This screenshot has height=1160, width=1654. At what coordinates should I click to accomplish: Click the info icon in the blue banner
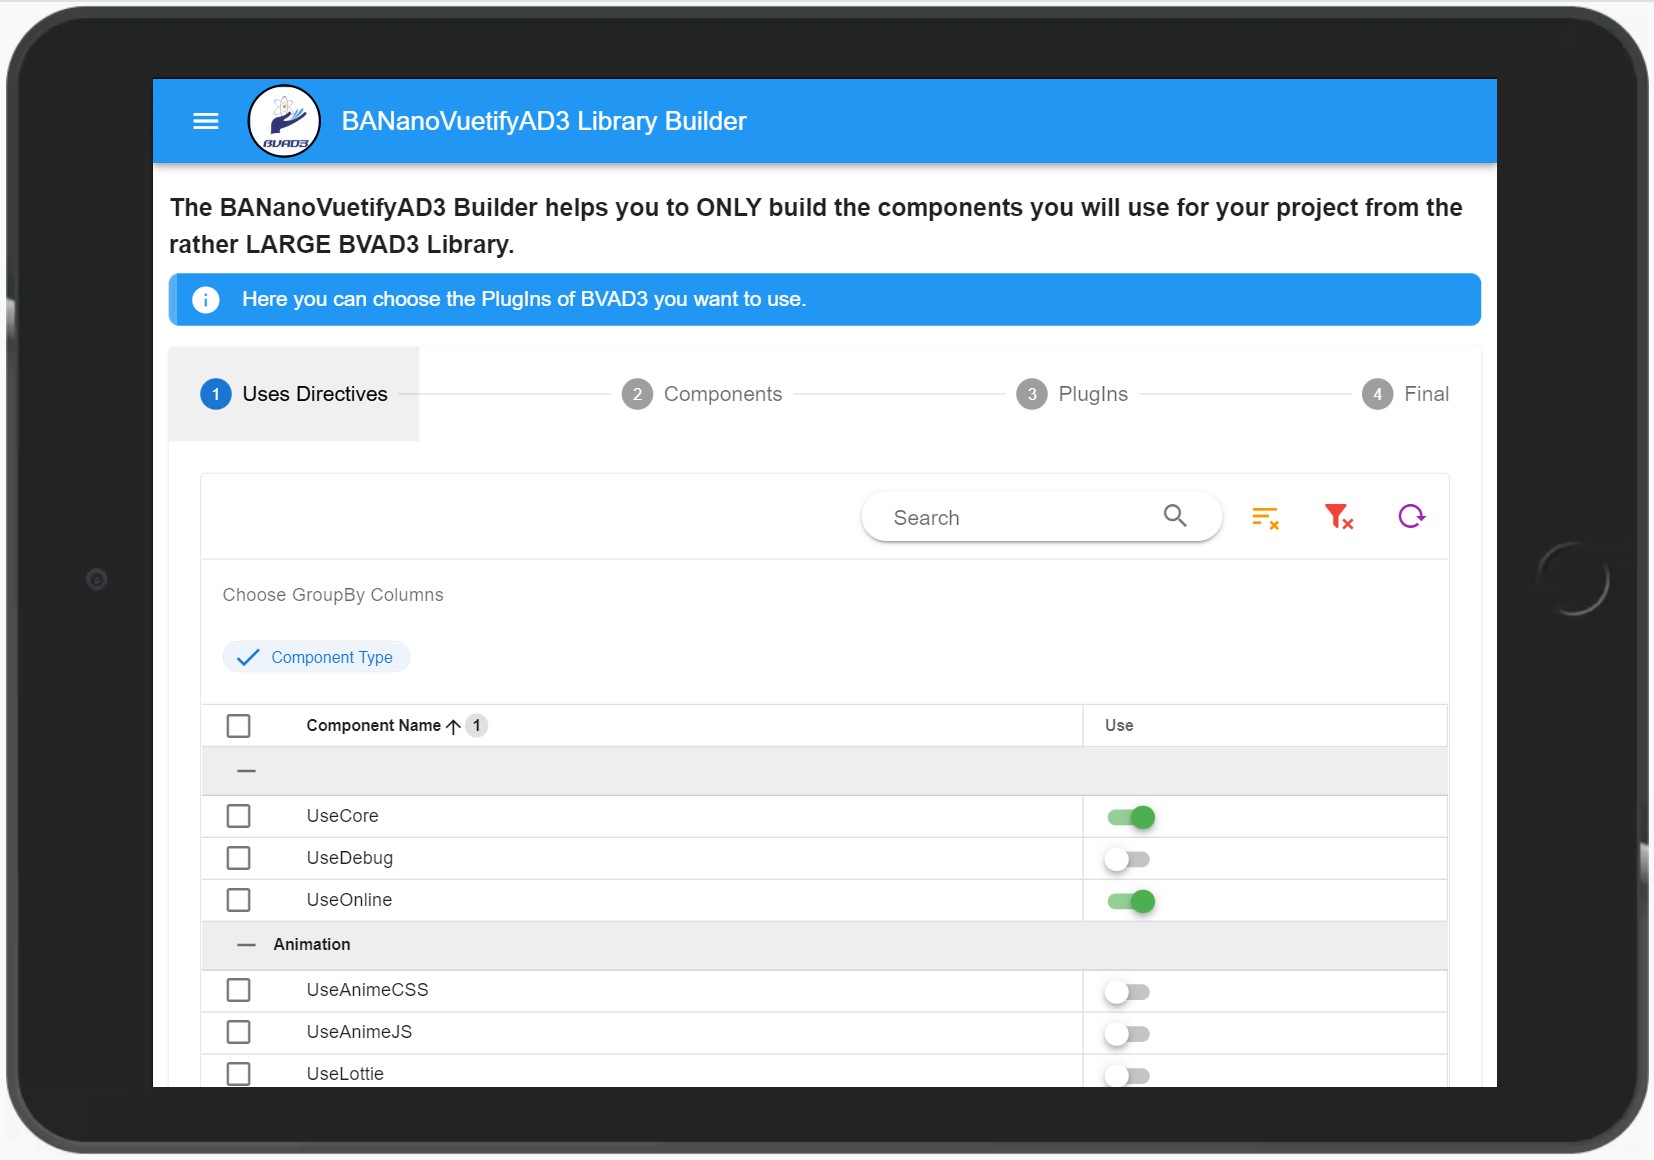point(205,299)
